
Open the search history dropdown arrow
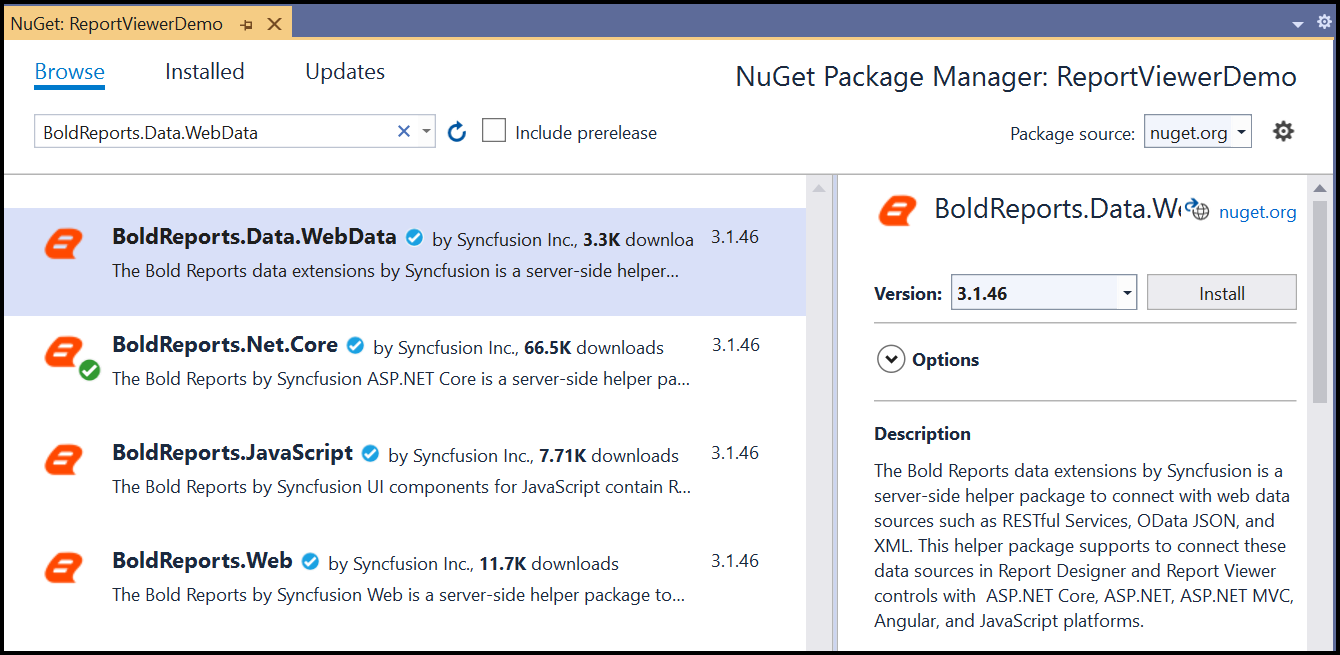coord(426,131)
